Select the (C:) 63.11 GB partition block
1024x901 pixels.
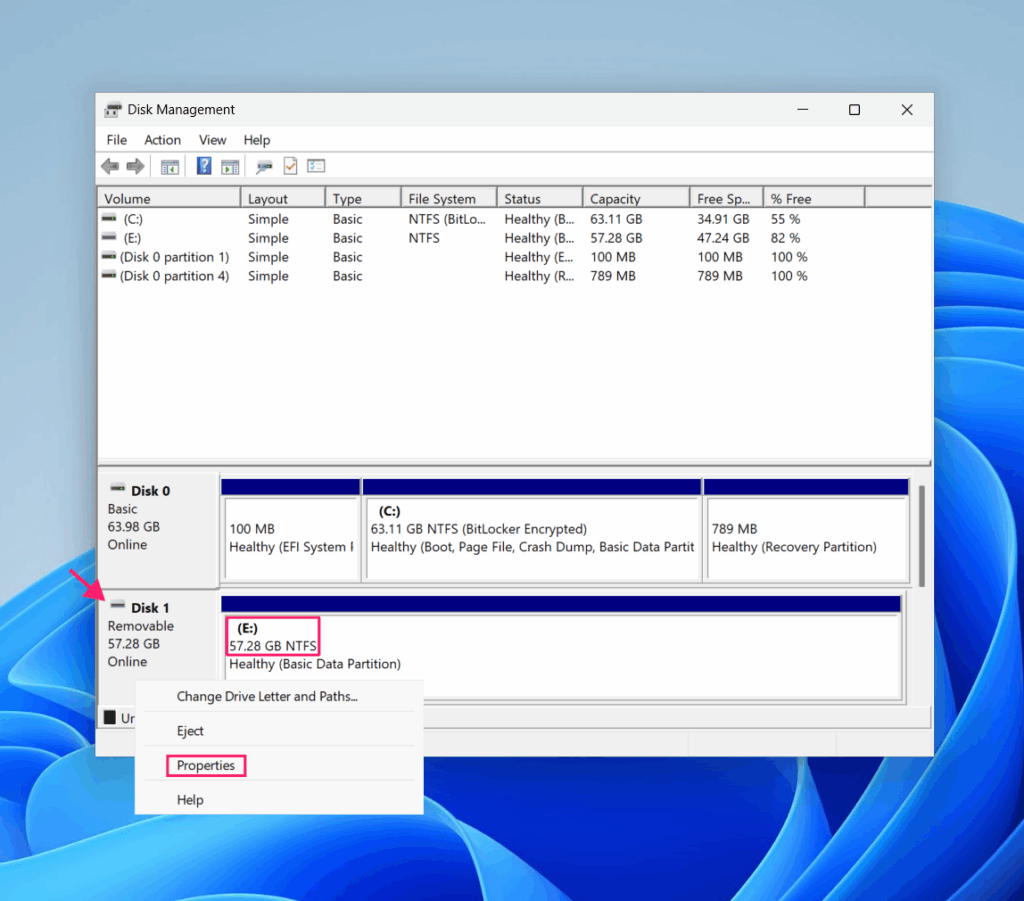(x=532, y=530)
